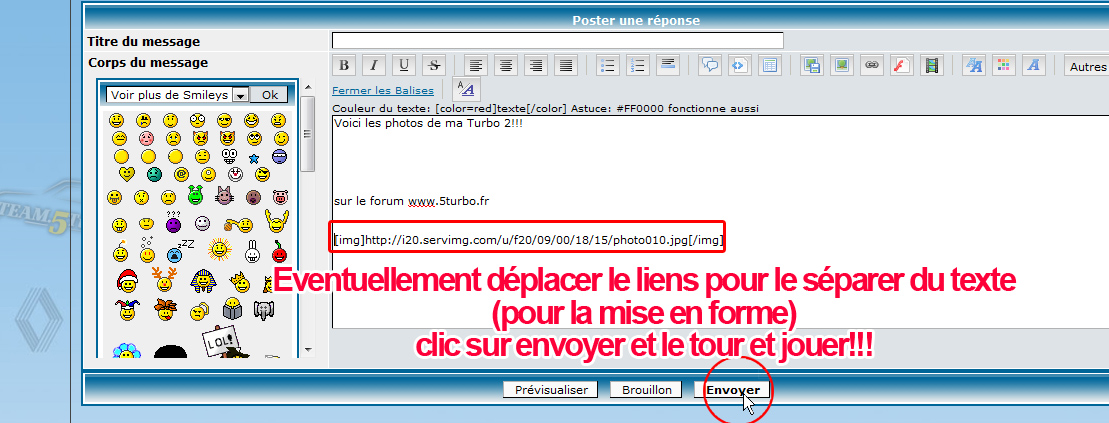Insert a quote with the speech bubble icon
The image size is (1109, 423).
709,66
